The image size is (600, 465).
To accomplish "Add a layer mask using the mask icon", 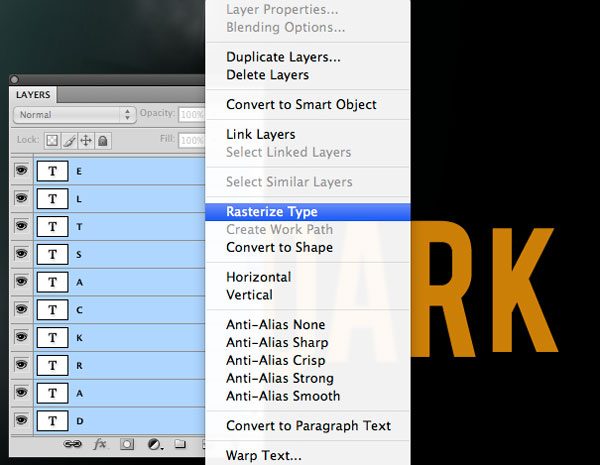I will pos(127,443).
